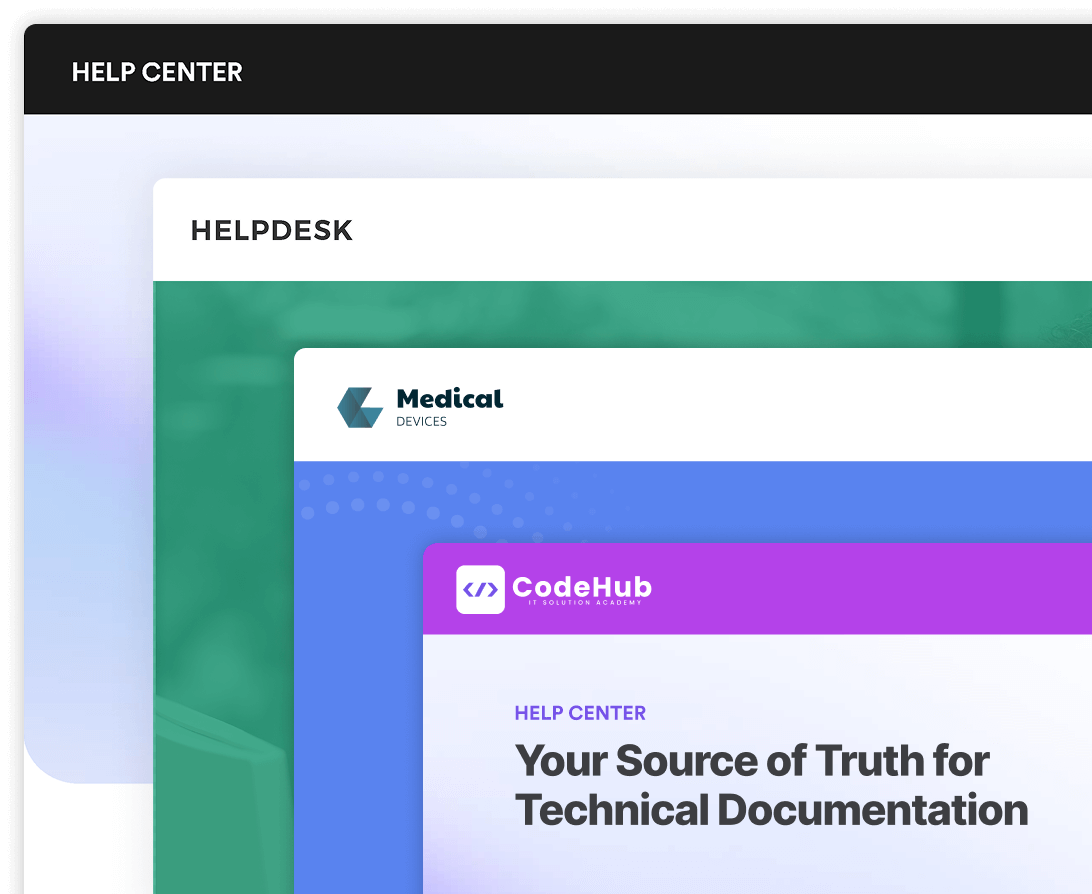Click the DEVICES subtitle under Medical

(421, 422)
